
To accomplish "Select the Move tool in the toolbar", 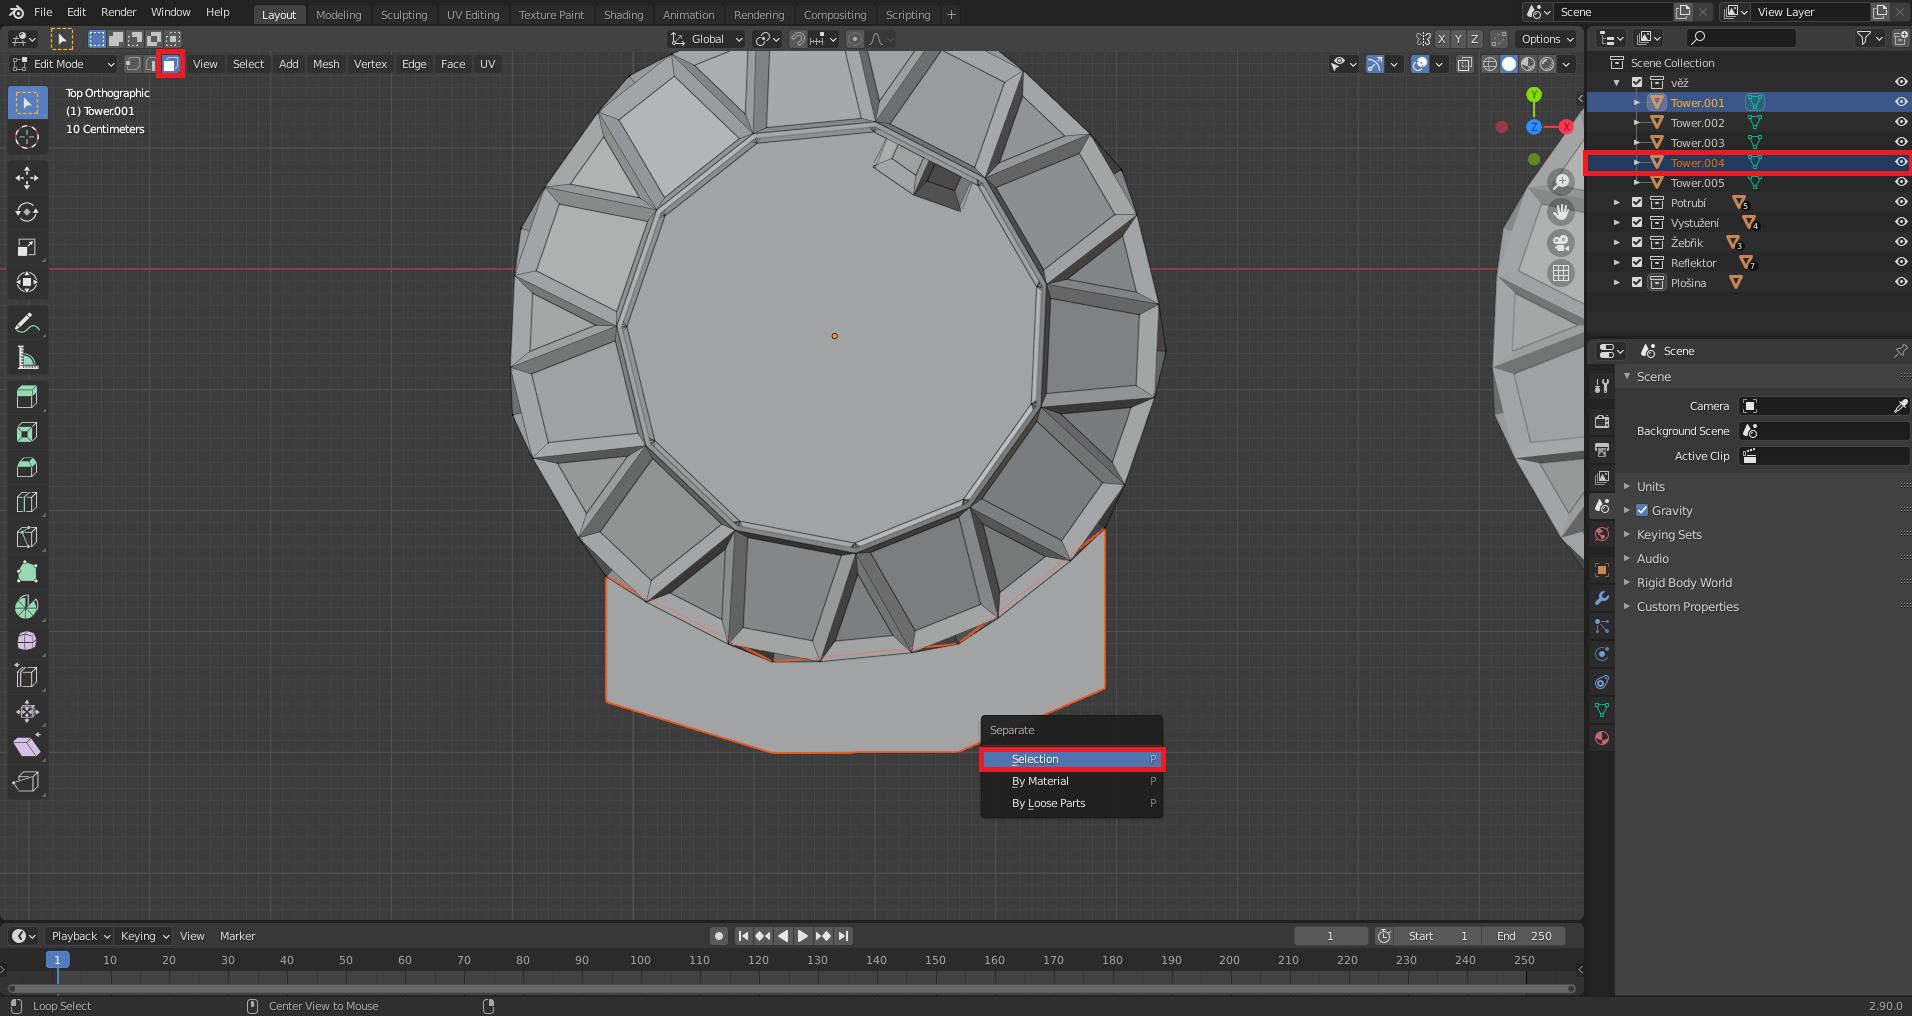I will 27,178.
